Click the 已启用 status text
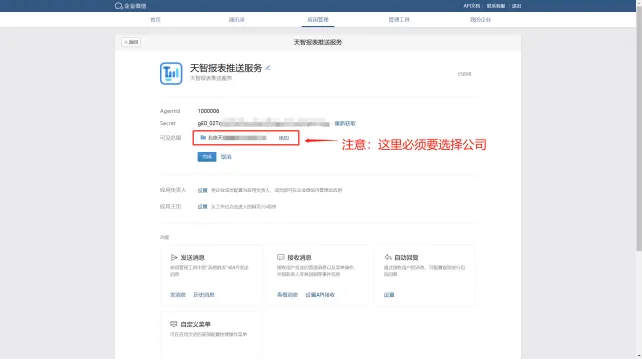This screenshot has height=360, width=642. click(464, 74)
